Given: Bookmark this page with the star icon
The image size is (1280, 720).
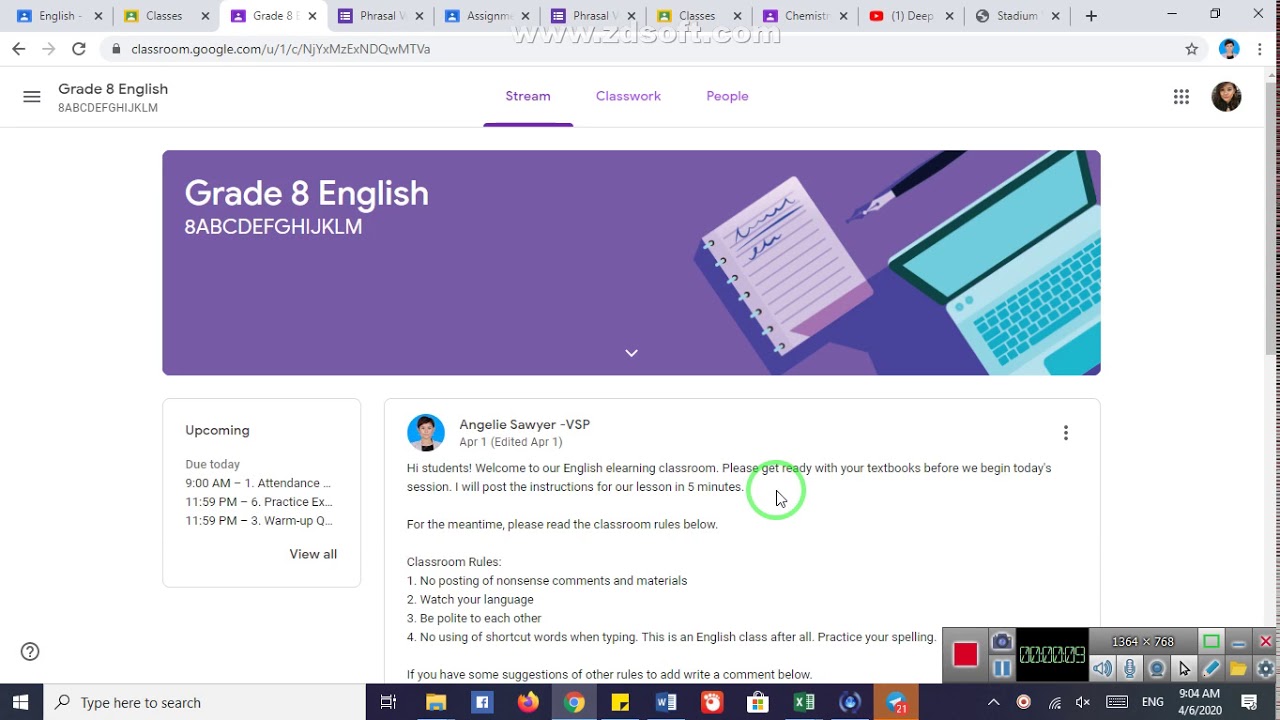Looking at the screenshot, I should [1191, 49].
